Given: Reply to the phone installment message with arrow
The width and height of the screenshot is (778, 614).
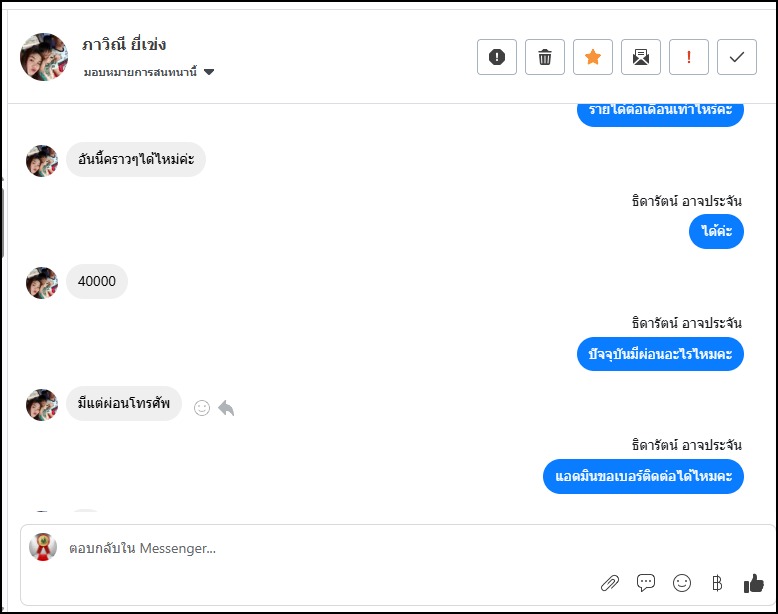Looking at the screenshot, I should pyautogui.click(x=226, y=408).
